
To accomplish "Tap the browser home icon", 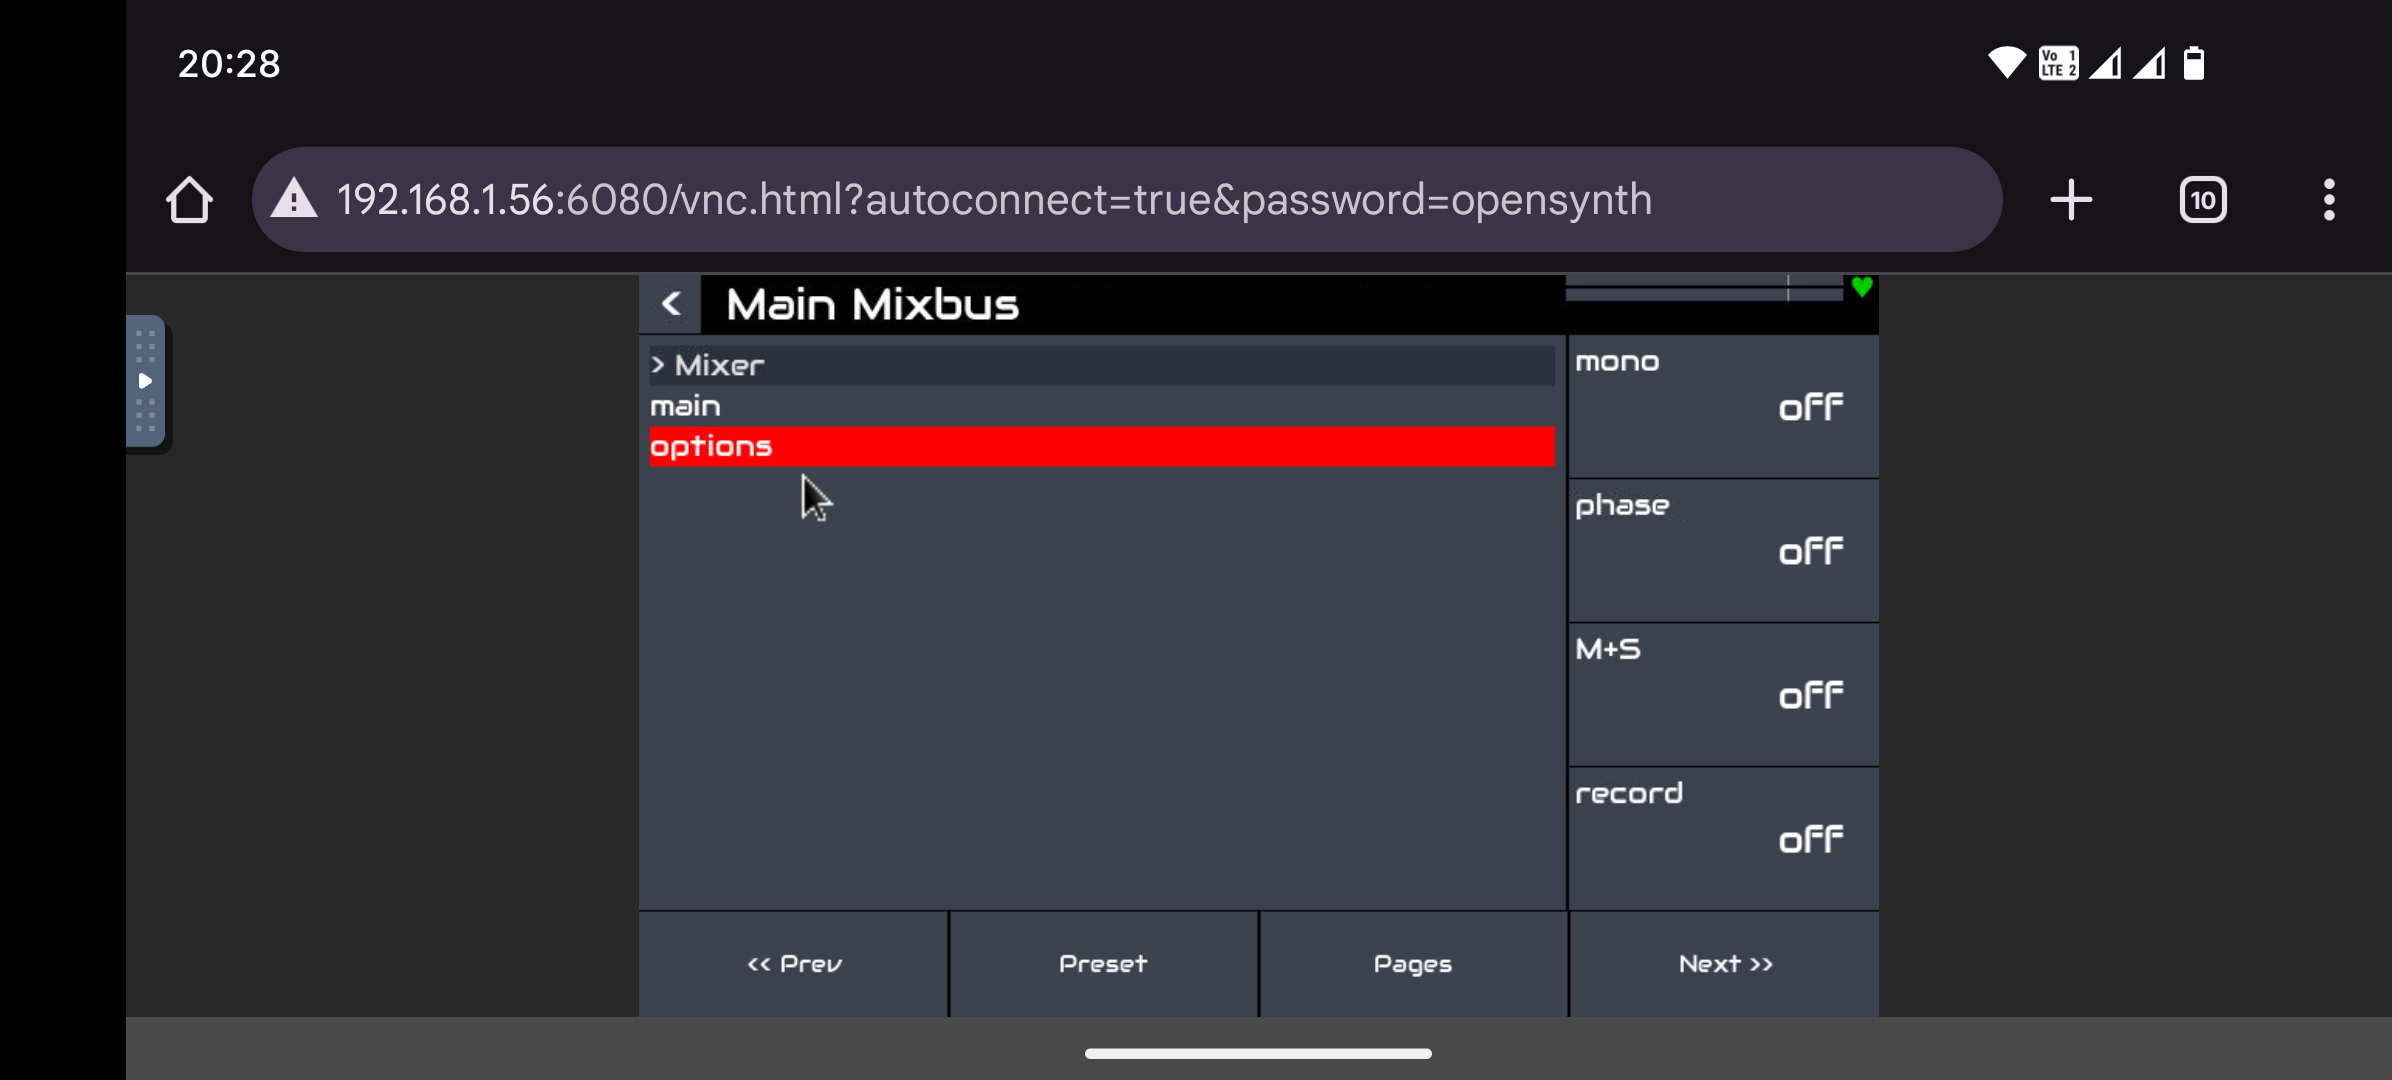I will point(189,200).
